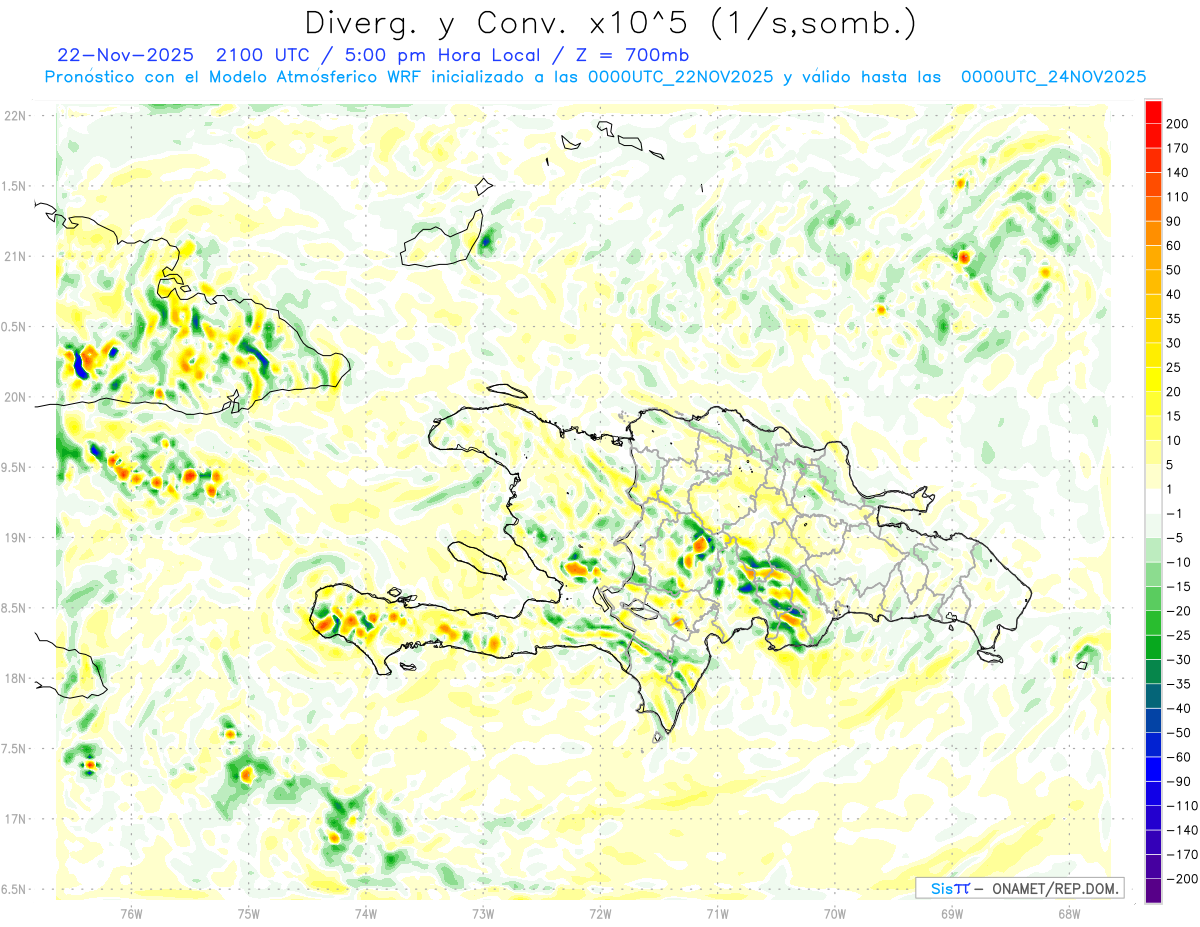The image size is (1200, 927).
Task: Click the '19N' latitude label
Action: click(x=15, y=537)
